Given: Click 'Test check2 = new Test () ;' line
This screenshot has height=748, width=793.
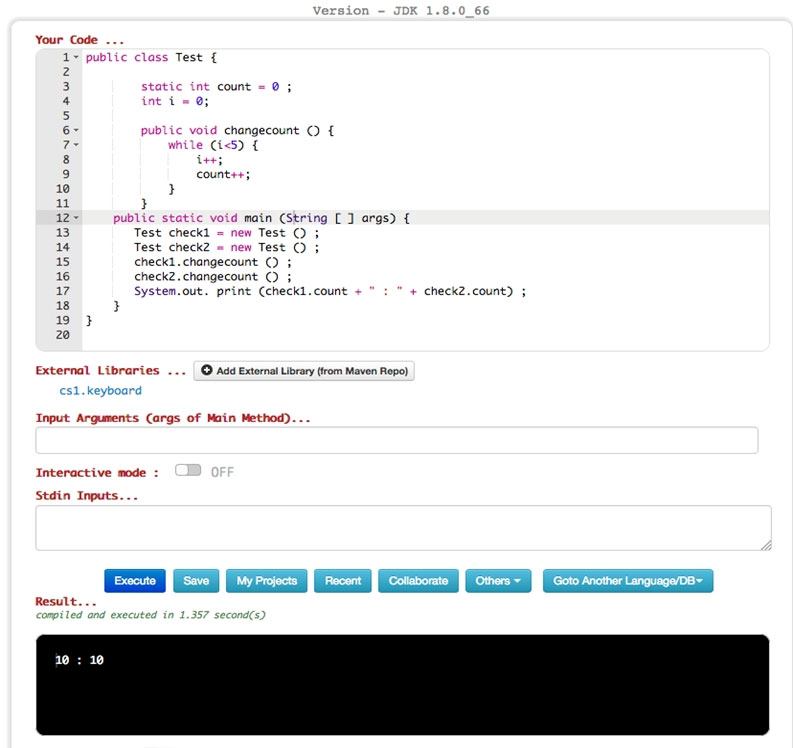Looking at the screenshot, I should (227, 247).
